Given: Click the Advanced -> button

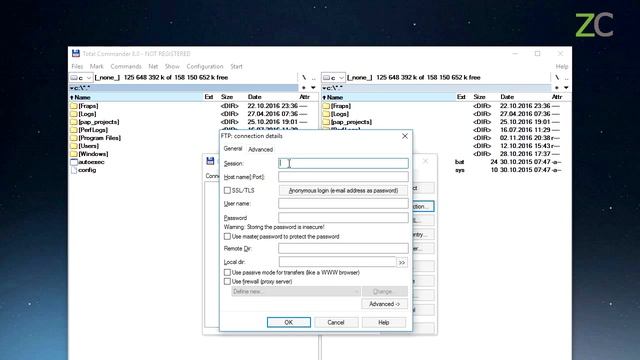Looking at the screenshot, I should [384, 304].
